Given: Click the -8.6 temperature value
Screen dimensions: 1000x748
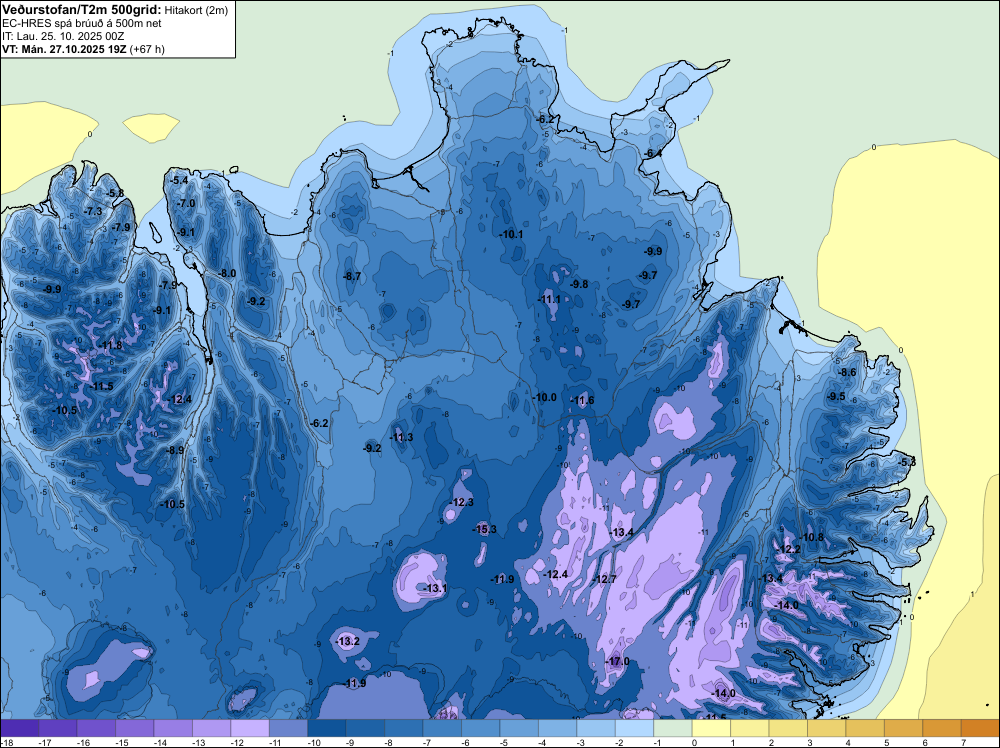Looking at the screenshot, I should (x=848, y=372).
